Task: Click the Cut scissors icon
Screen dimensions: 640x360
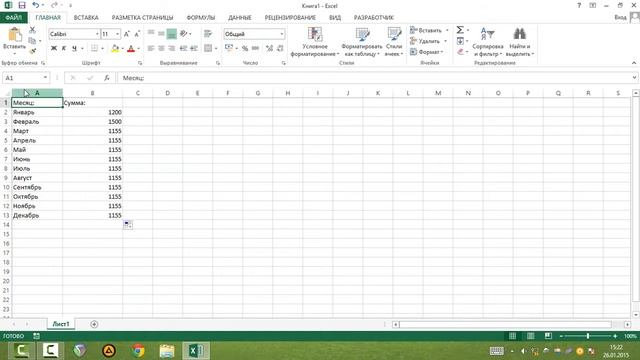Action: (32, 30)
